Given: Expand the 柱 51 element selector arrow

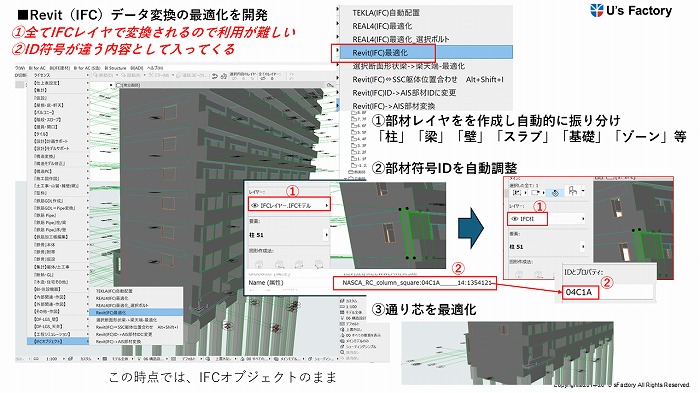Looking at the screenshot, I should coord(327,235).
